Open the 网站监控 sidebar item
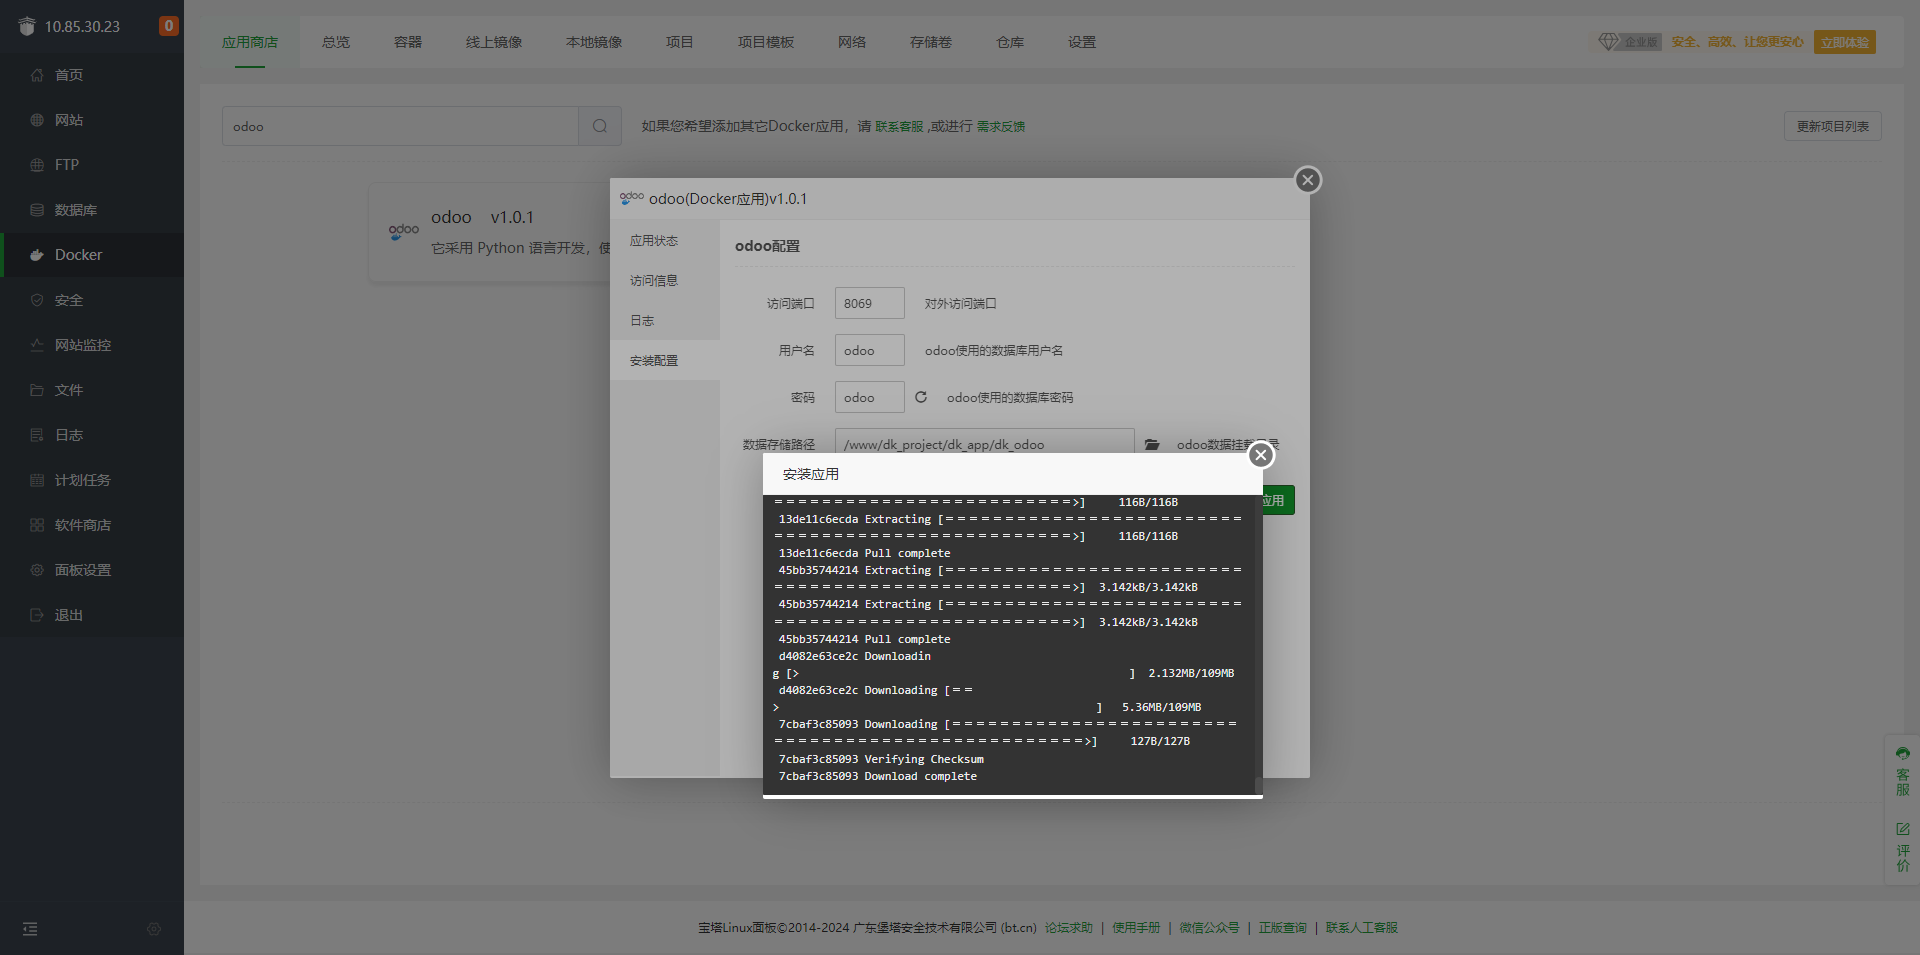 click(91, 345)
